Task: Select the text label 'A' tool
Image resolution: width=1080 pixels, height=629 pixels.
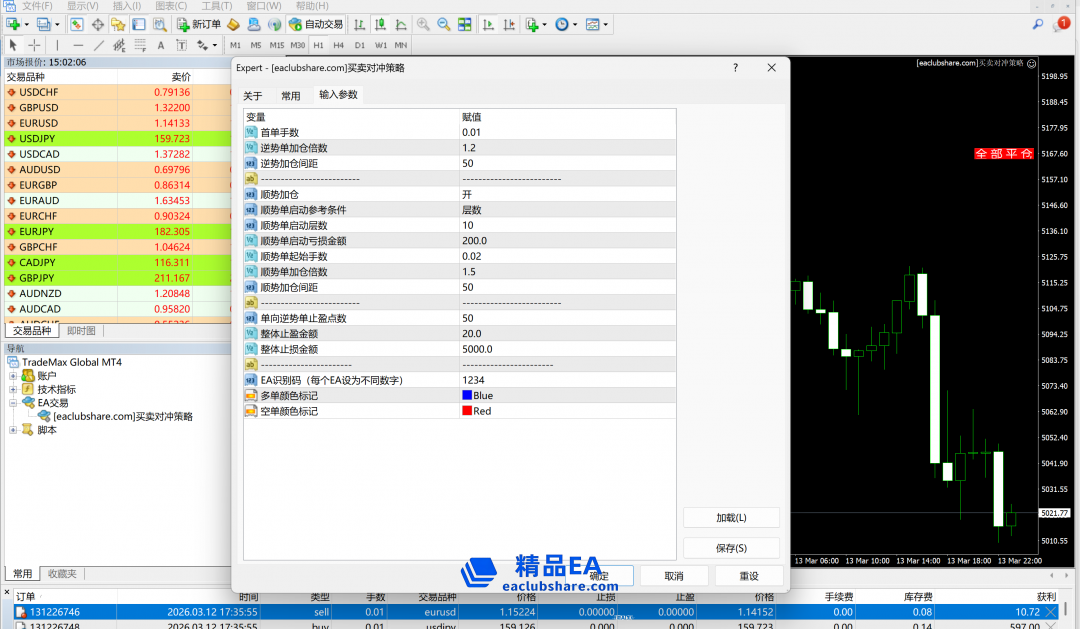Action: pyautogui.click(x=161, y=45)
